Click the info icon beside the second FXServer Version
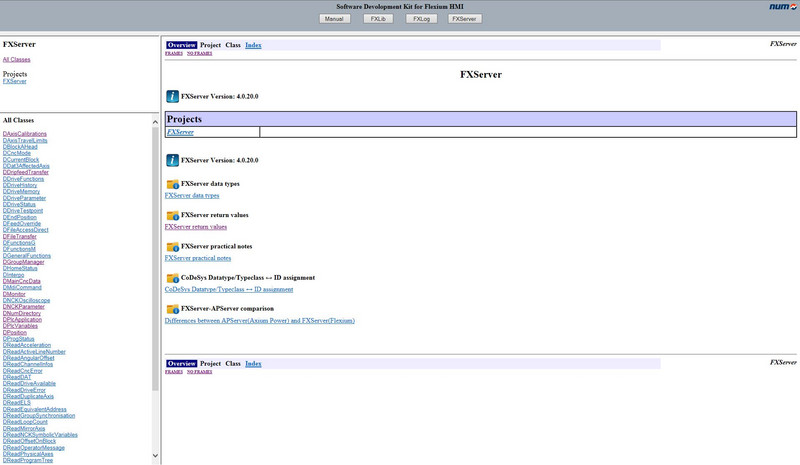 [172, 160]
